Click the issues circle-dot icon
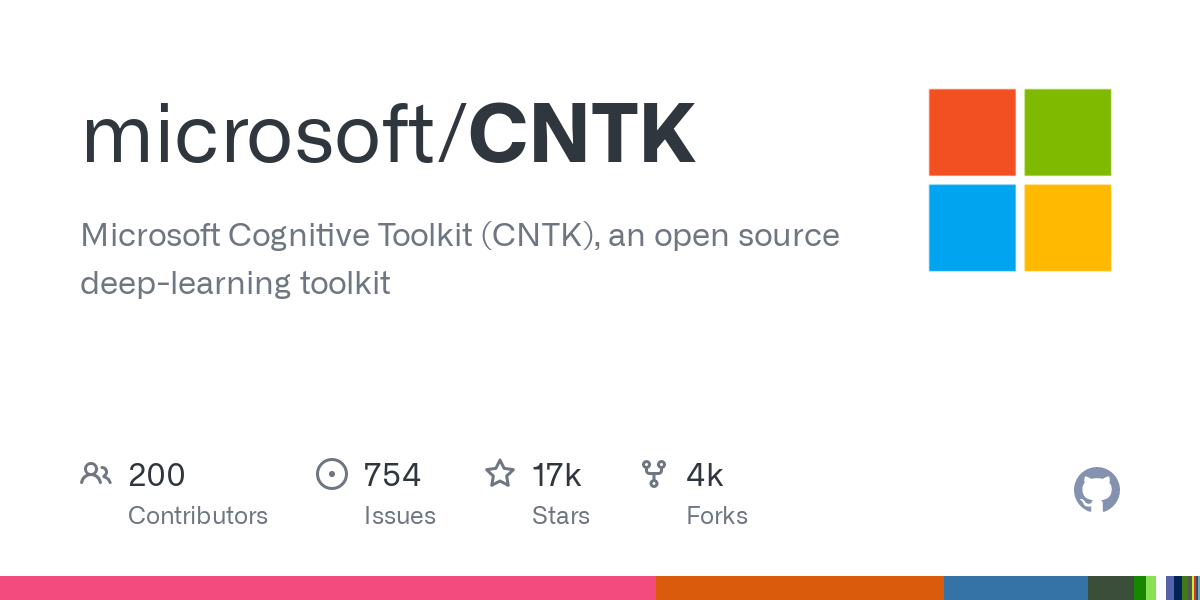The width and height of the screenshot is (1200, 600). pyautogui.click(x=331, y=474)
